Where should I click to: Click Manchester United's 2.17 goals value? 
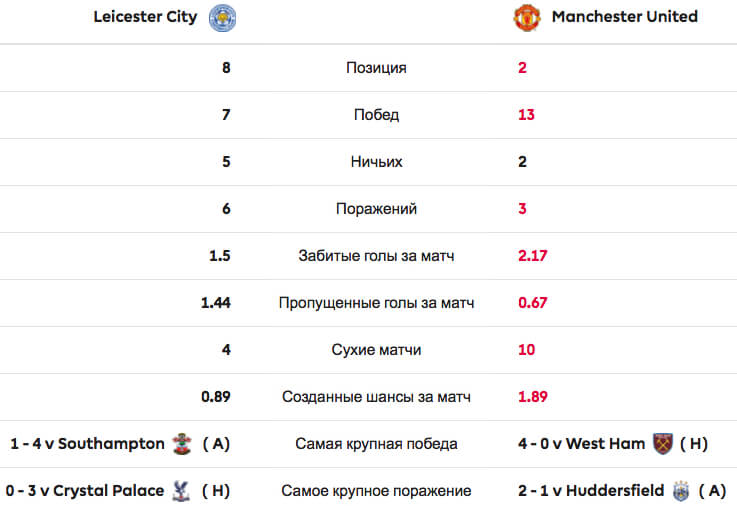(x=533, y=256)
